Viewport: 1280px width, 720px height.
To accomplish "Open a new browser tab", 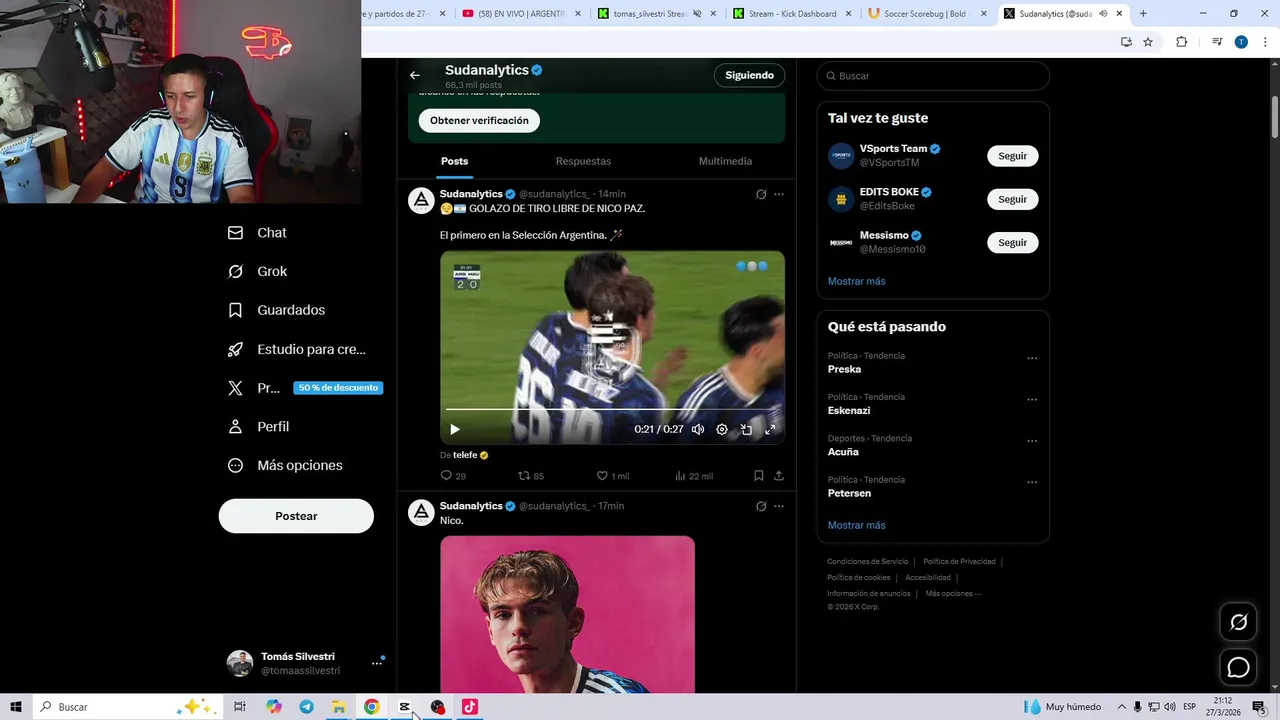I will (1143, 14).
